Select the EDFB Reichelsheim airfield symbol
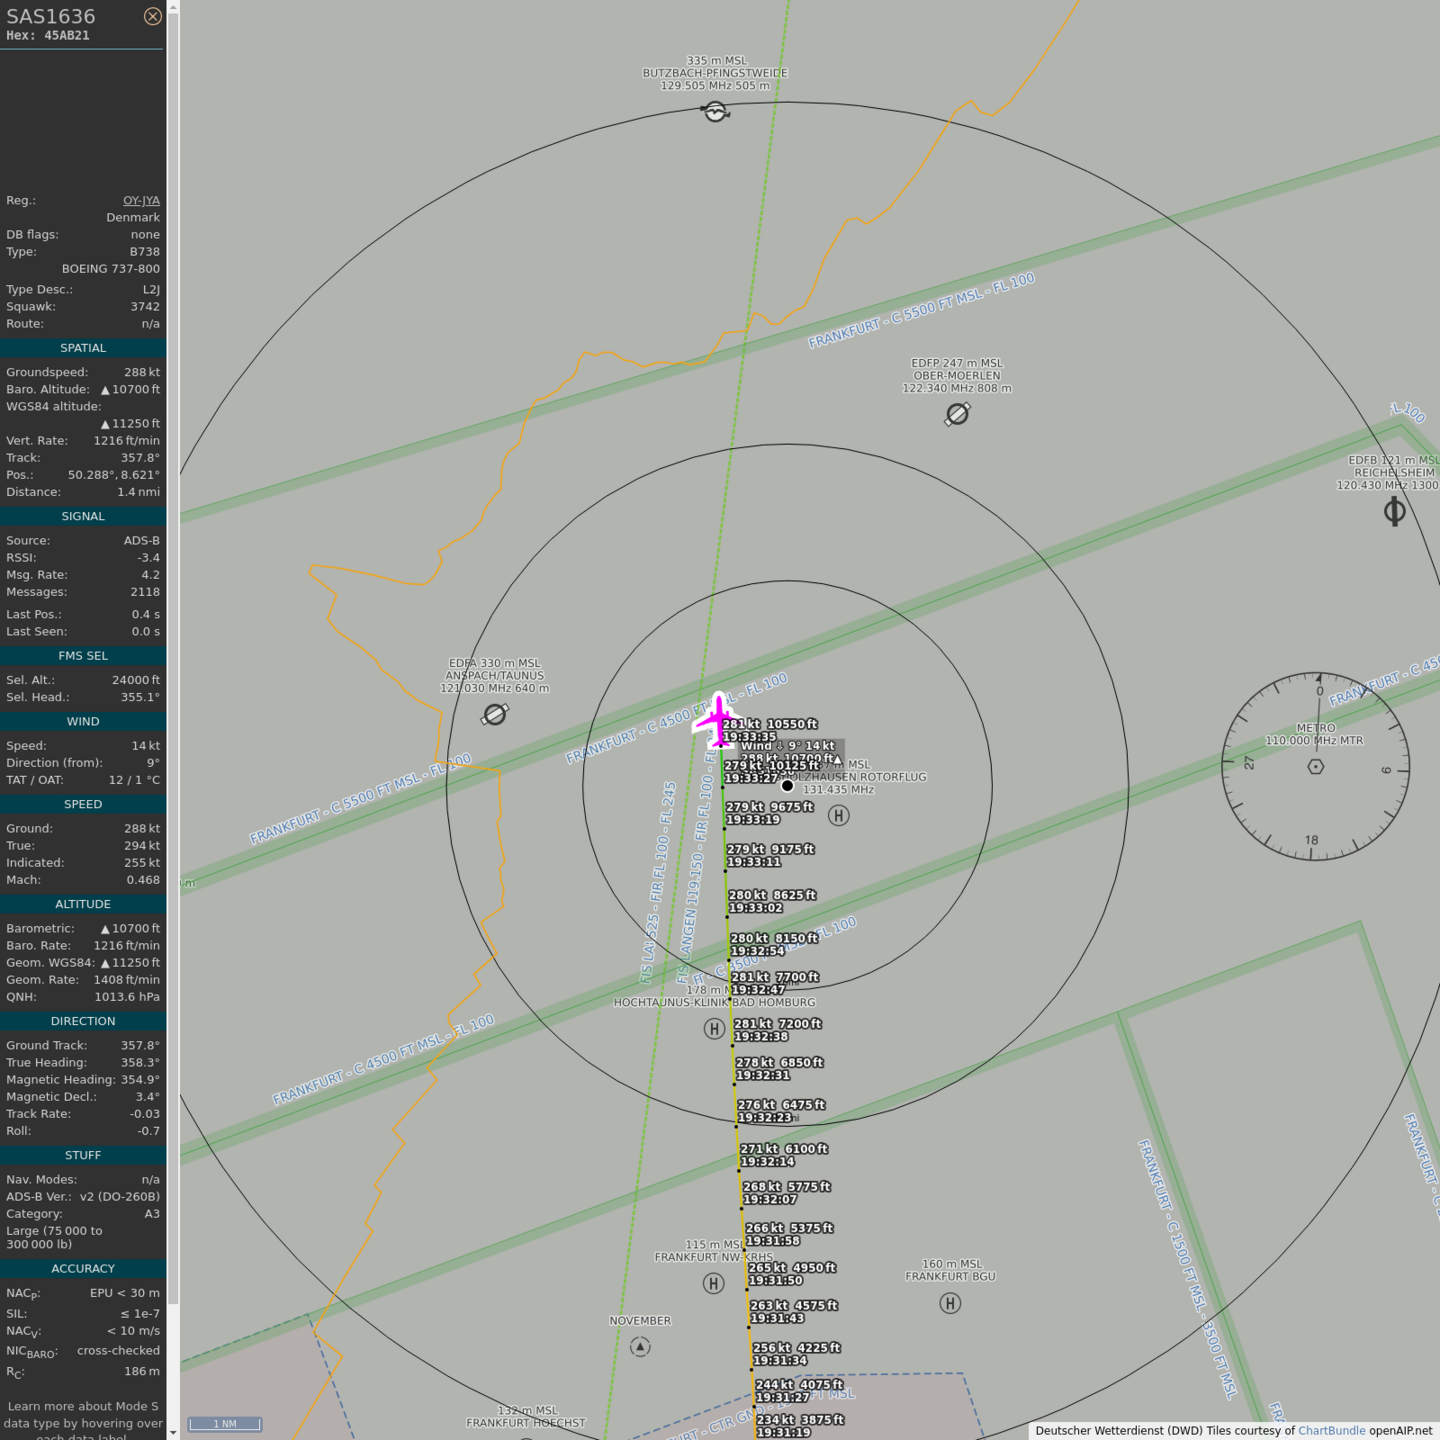This screenshot has height=1440, width=1440. 1394,512
